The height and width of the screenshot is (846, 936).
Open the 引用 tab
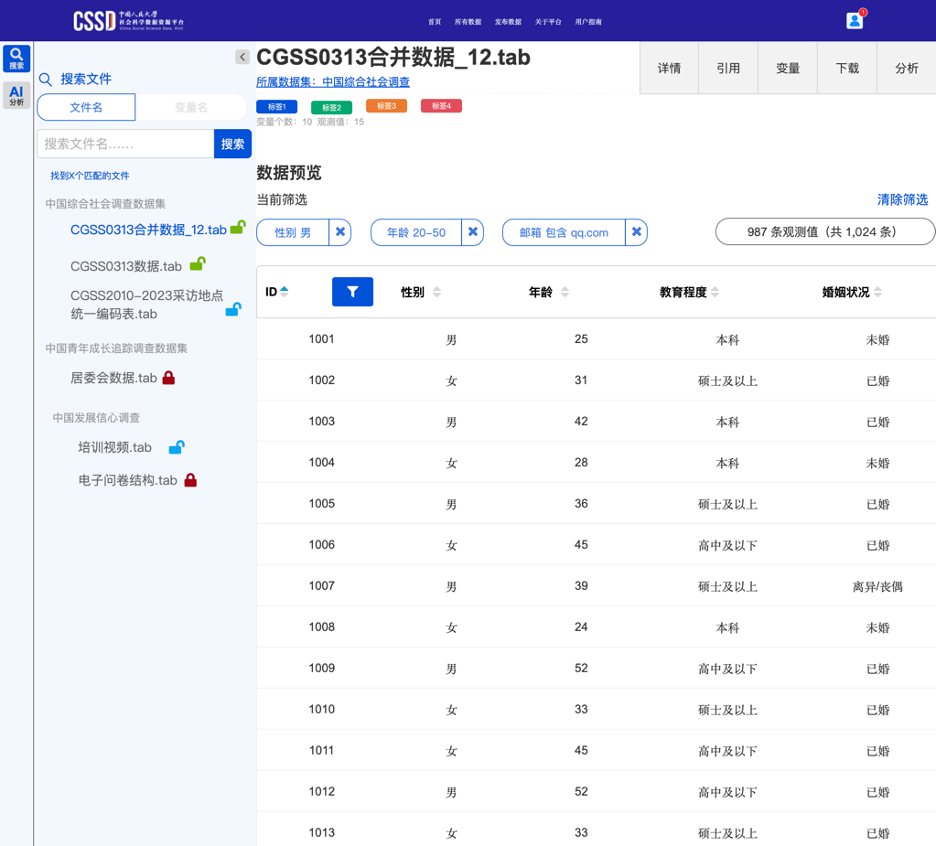pyautogui.click(x=728, y=68)
